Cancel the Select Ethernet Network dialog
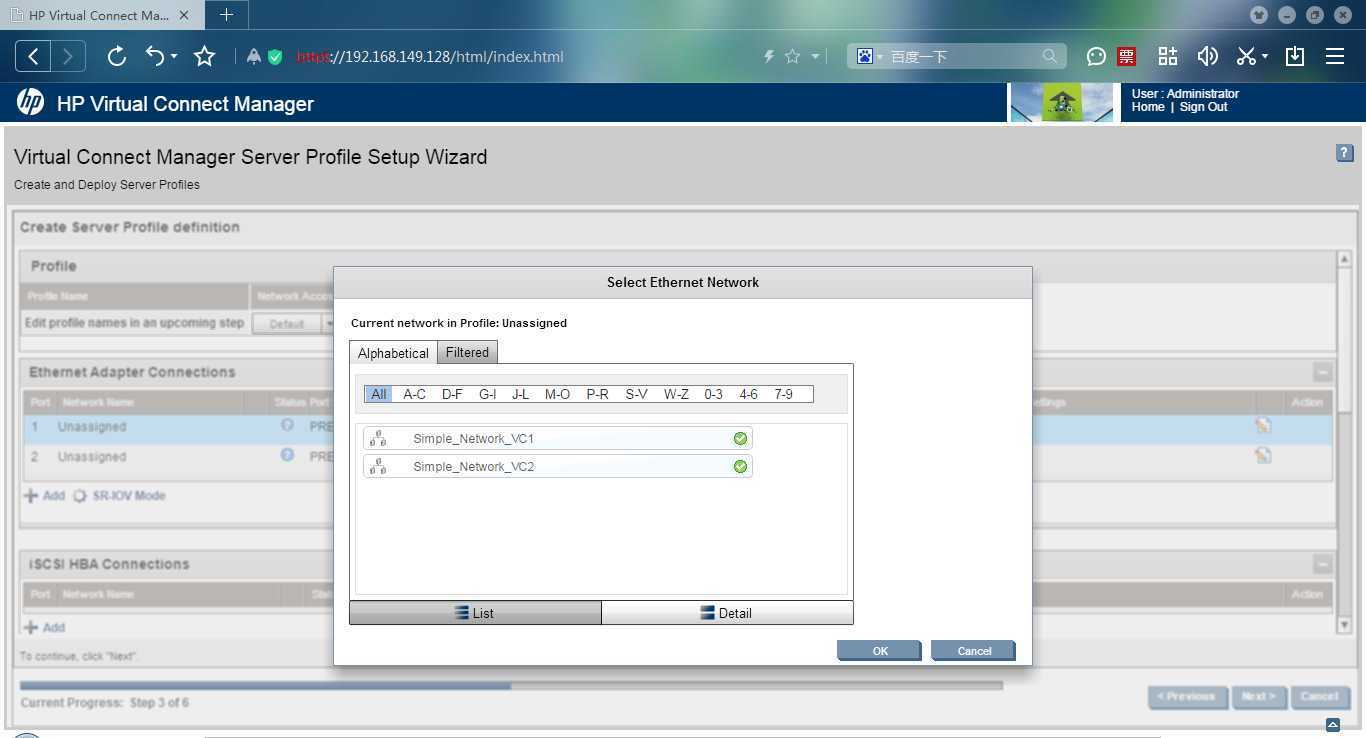 [973, 651]
